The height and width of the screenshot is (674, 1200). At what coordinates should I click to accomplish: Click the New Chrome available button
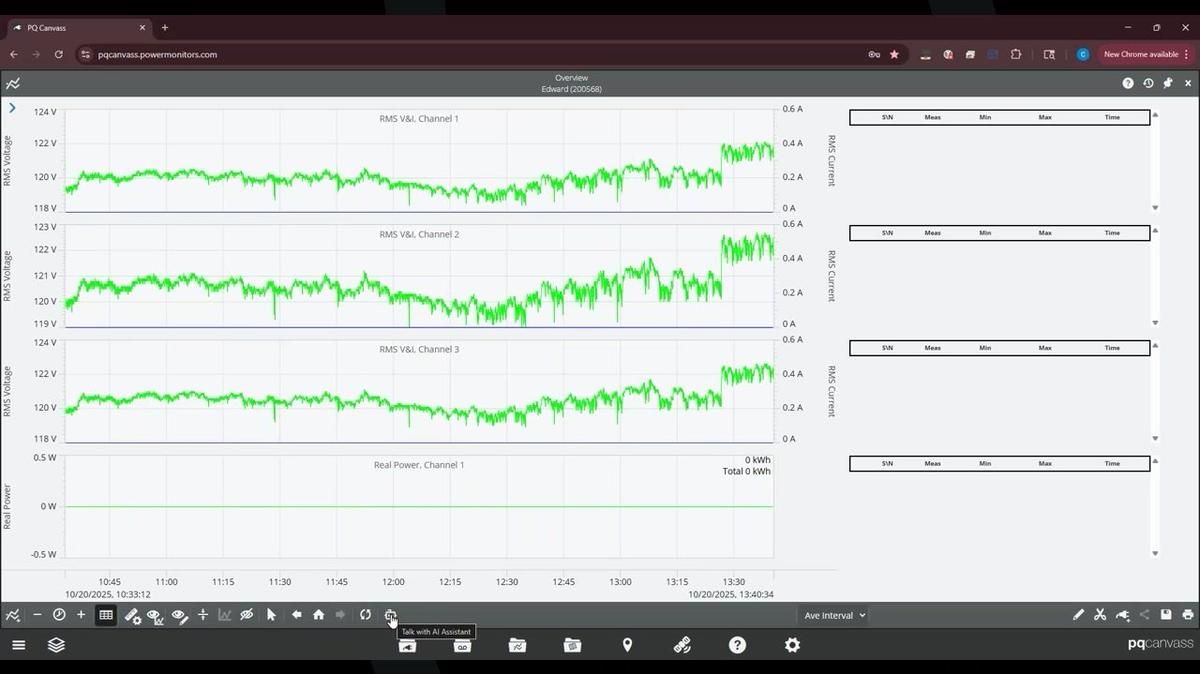pos(1144,54)
